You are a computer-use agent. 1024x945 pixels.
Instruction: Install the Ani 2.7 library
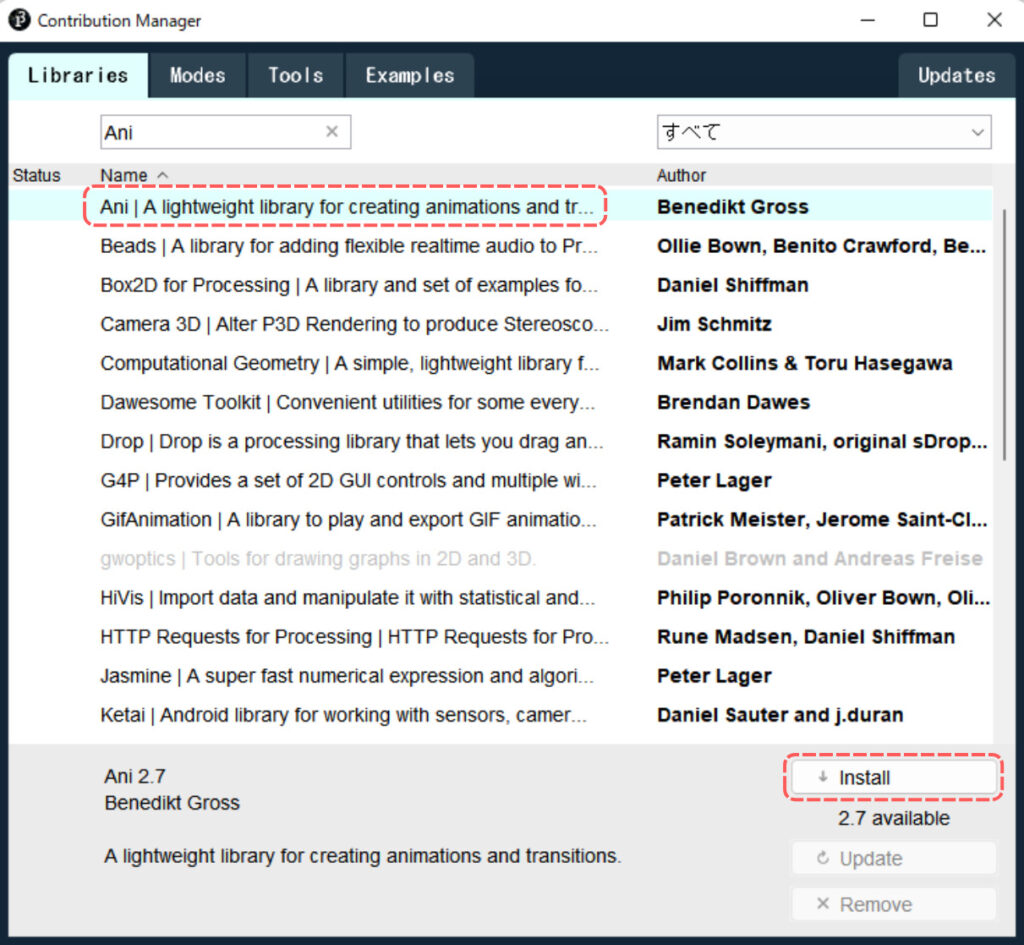(x=893, y=777)
